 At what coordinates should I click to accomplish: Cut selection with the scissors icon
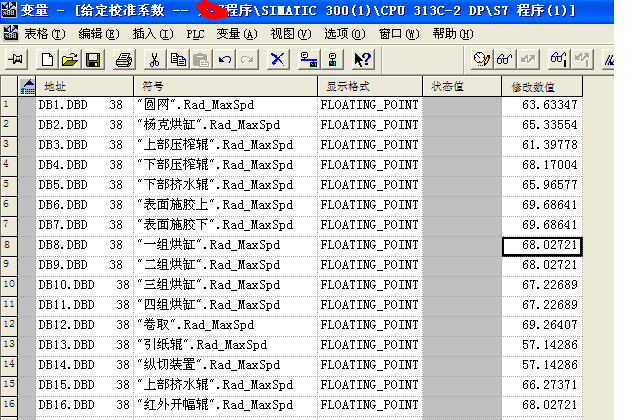[x=154, y=60]
